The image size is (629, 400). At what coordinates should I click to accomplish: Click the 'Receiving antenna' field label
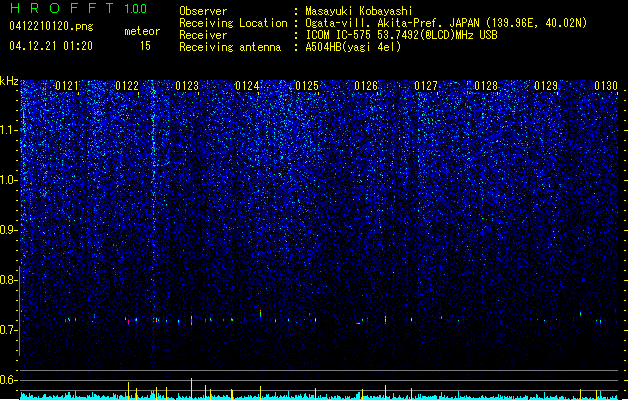click(x=230, y=47)
